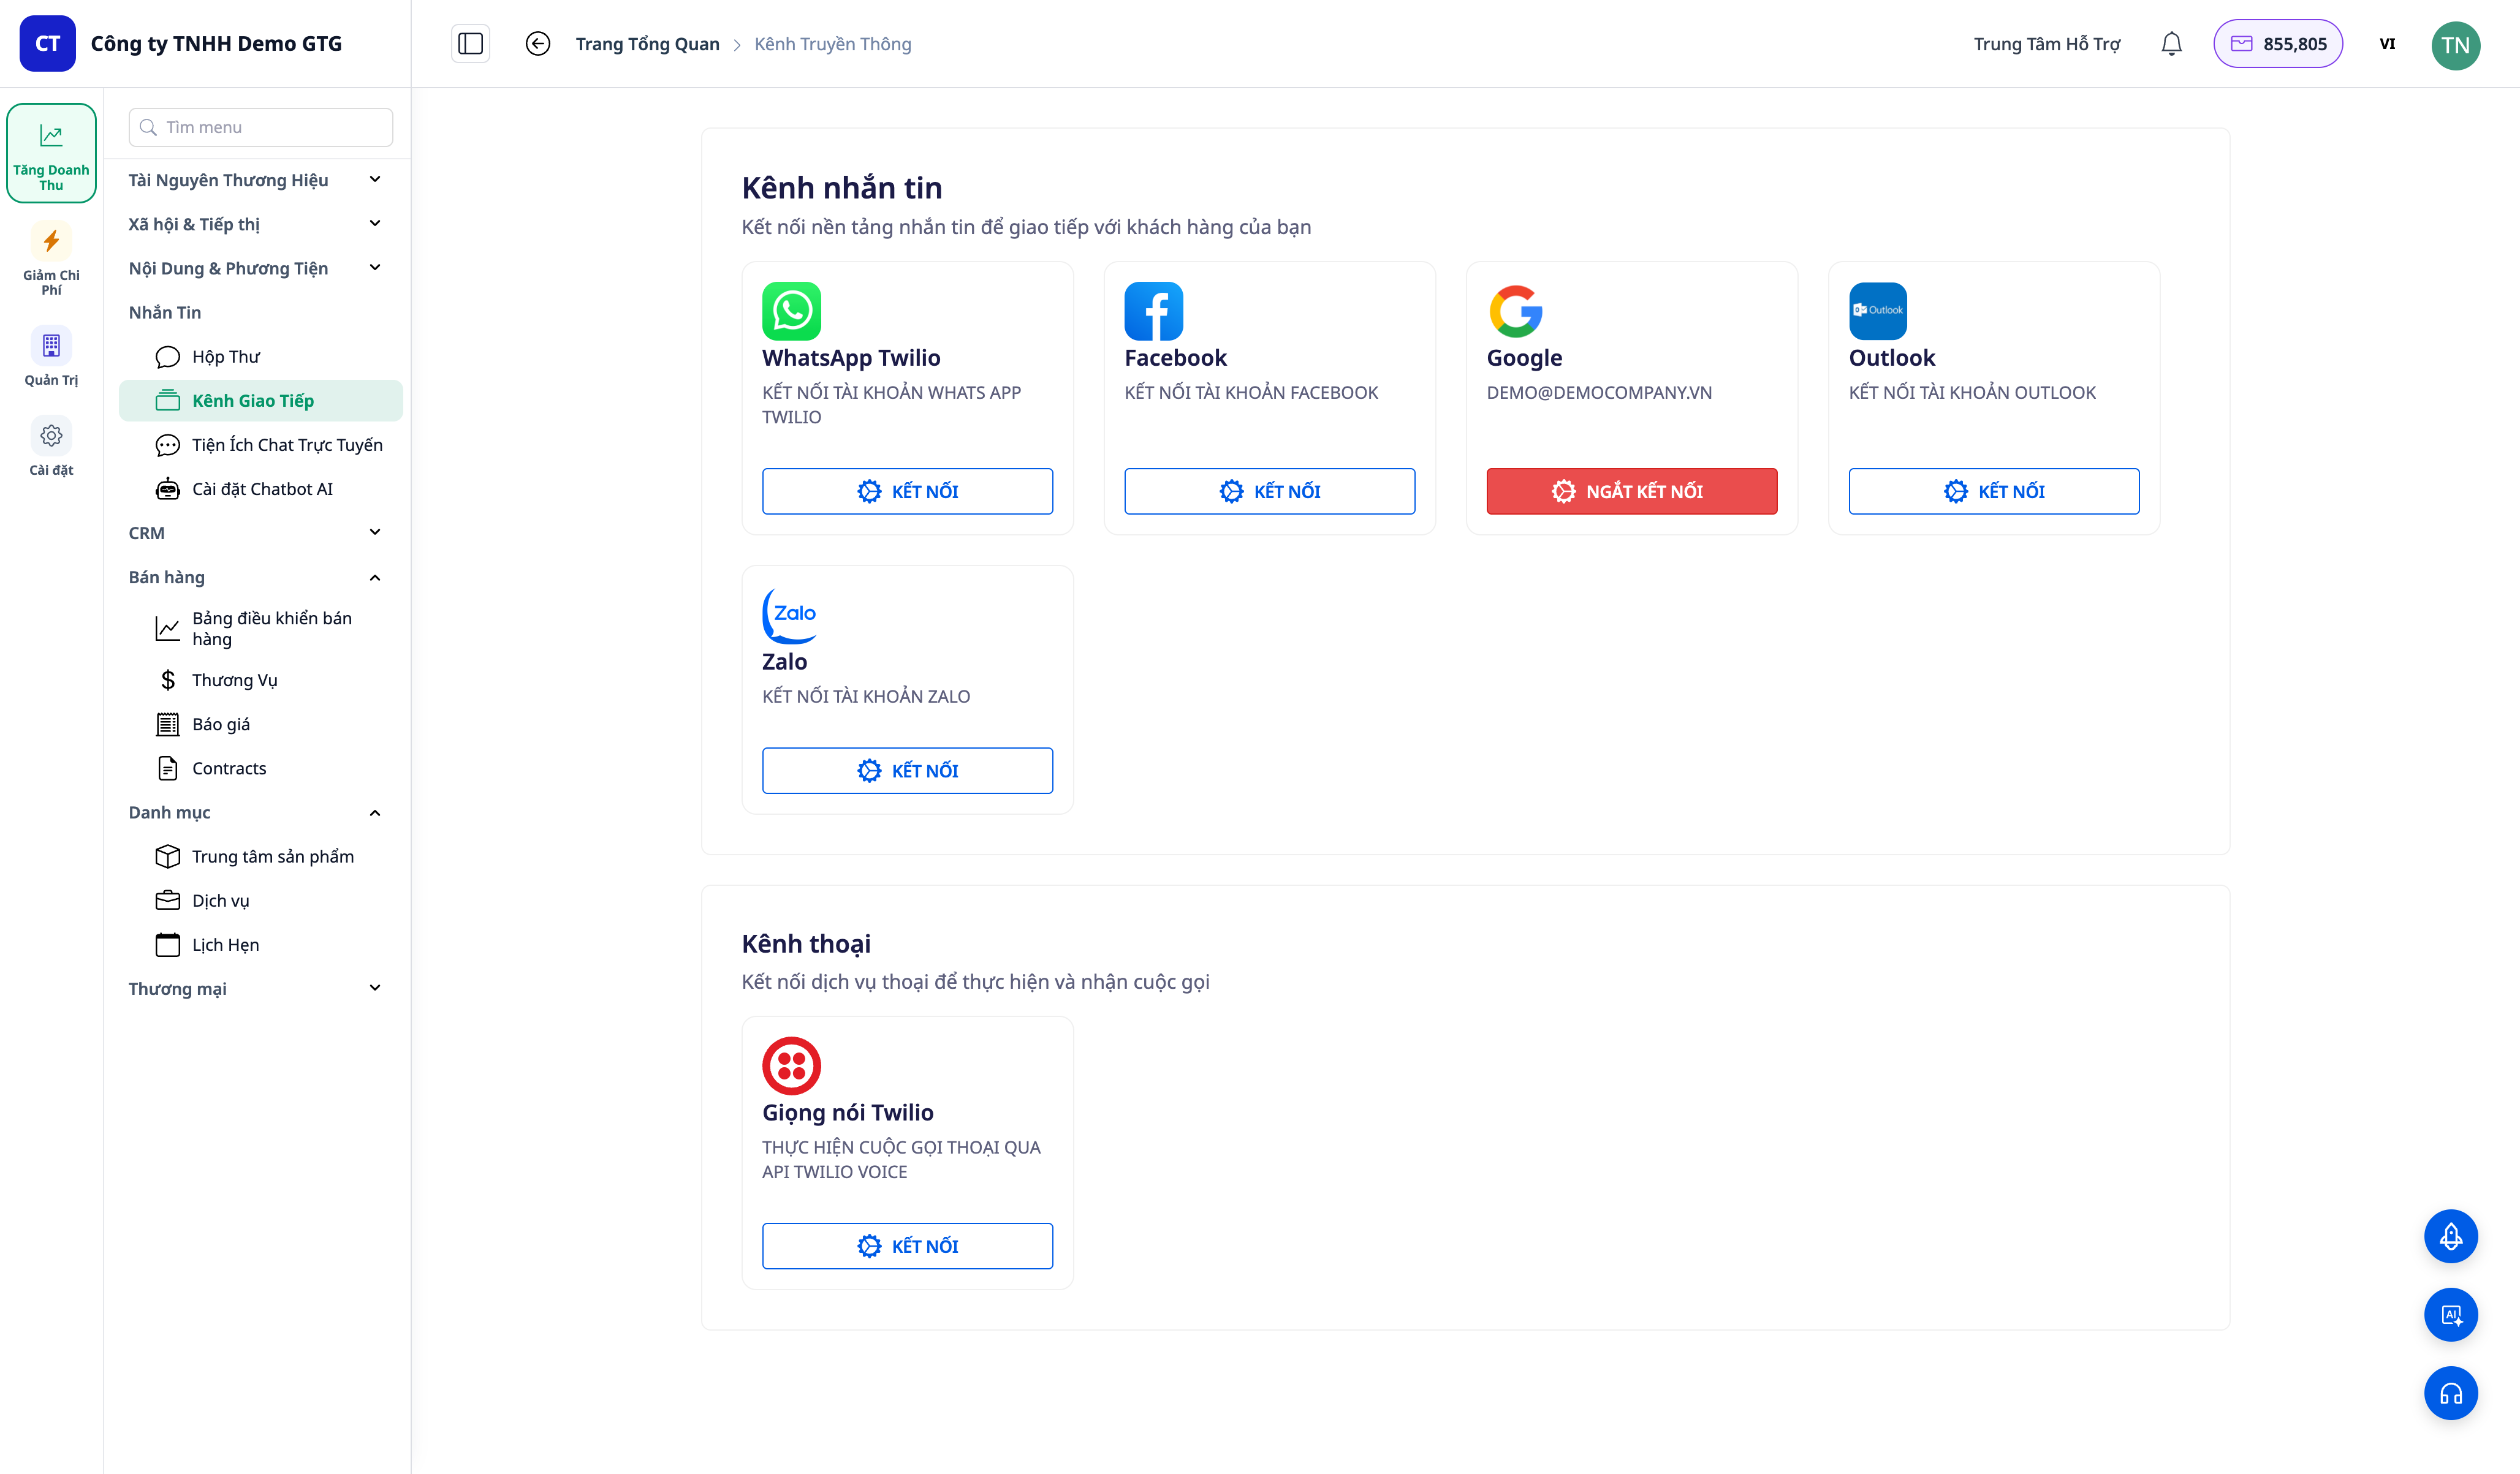Click the Kênh thoại heading
The height and width of the screenshot is (1474, 2520).
(806, 943)
